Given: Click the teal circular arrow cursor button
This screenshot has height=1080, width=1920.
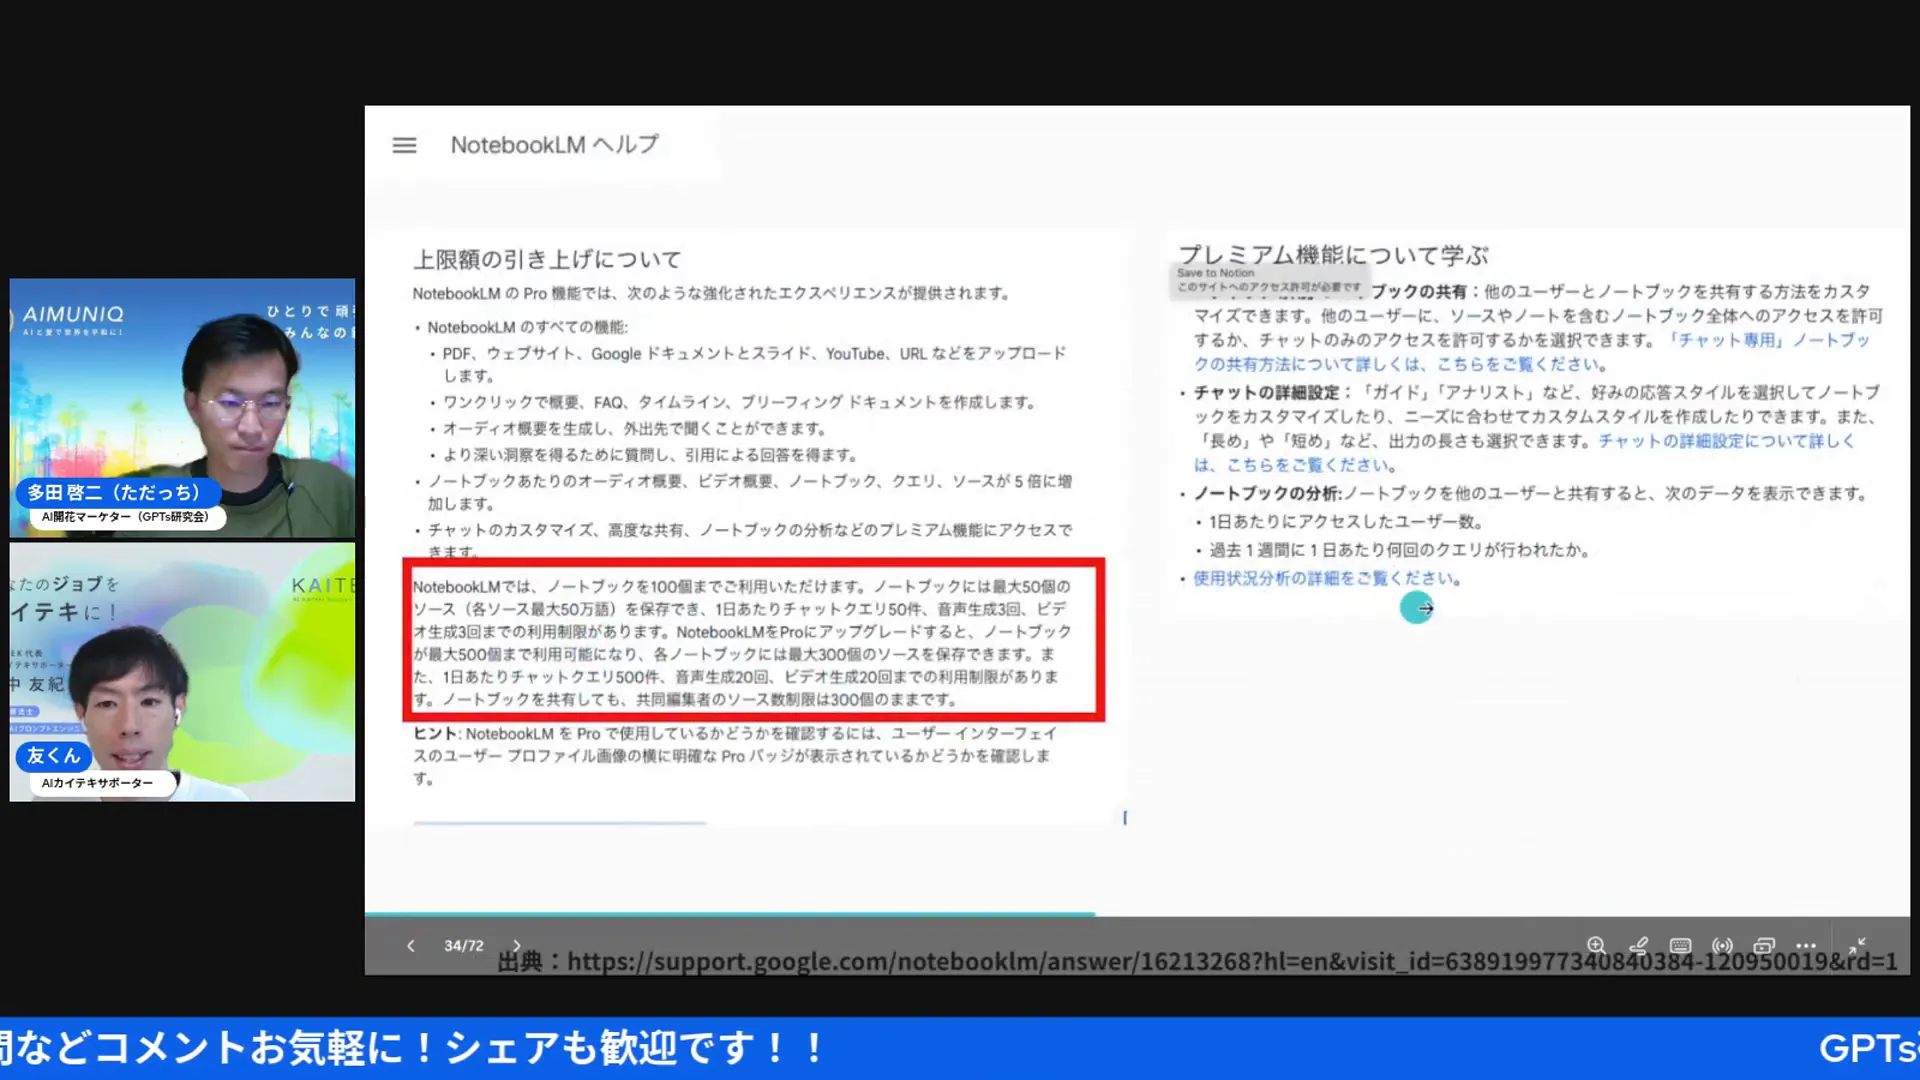Looking at the screenshot, I should coord(1416,607).
